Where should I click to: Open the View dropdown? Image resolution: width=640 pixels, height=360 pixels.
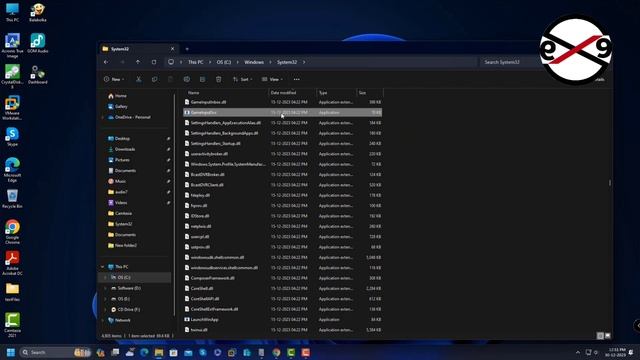(x=272, y=79)
